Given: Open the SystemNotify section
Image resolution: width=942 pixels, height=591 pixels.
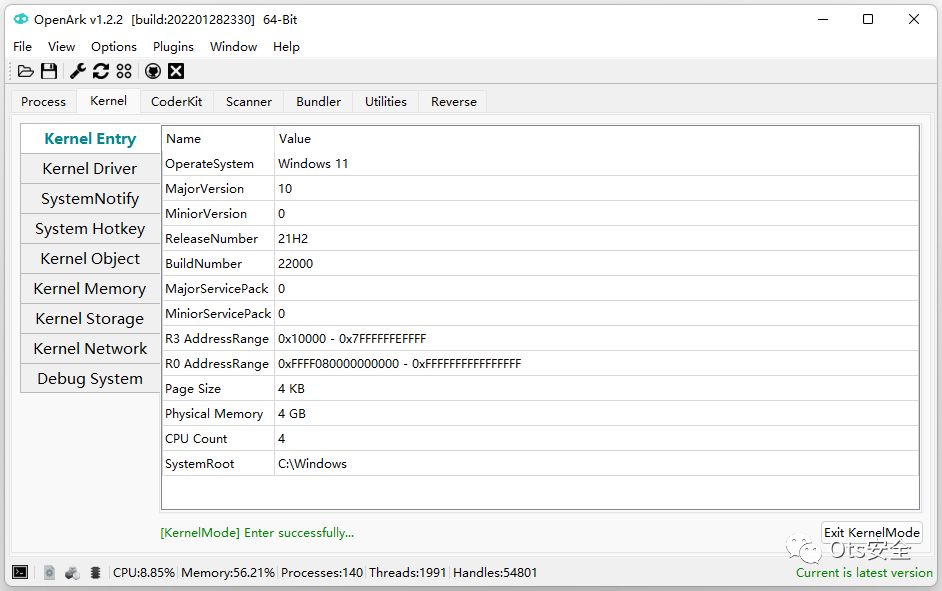Looking at the screenshot, I should tap(90, 199).
